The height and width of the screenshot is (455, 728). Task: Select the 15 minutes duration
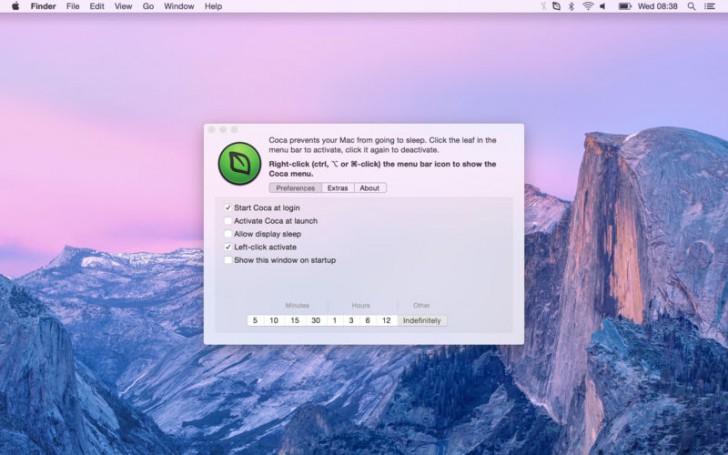pyautogui.click(x=295, y=320)
